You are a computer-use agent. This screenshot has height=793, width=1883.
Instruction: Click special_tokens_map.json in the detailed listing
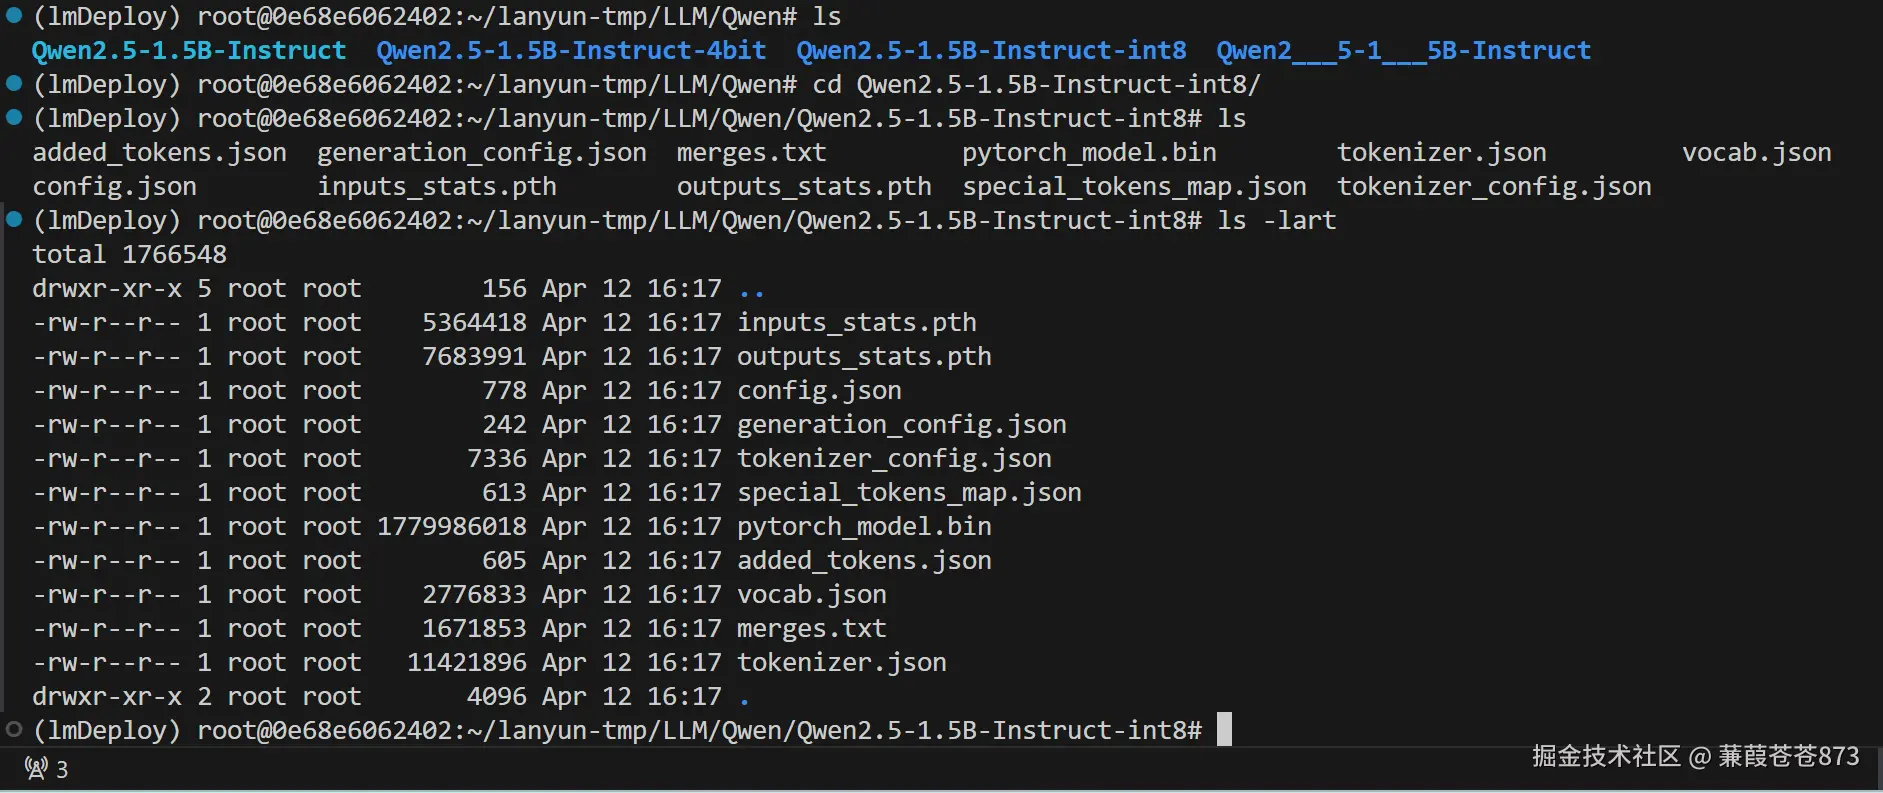click(909, 492)
